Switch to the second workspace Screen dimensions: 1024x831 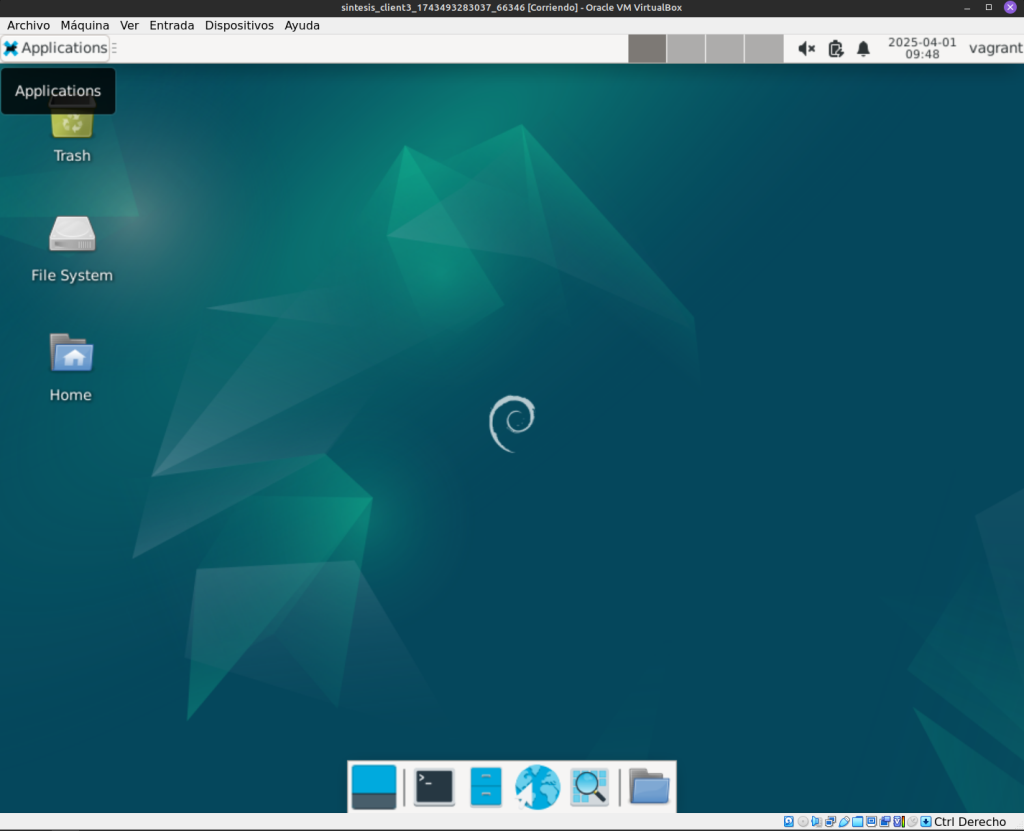click(x=686, y=49)
